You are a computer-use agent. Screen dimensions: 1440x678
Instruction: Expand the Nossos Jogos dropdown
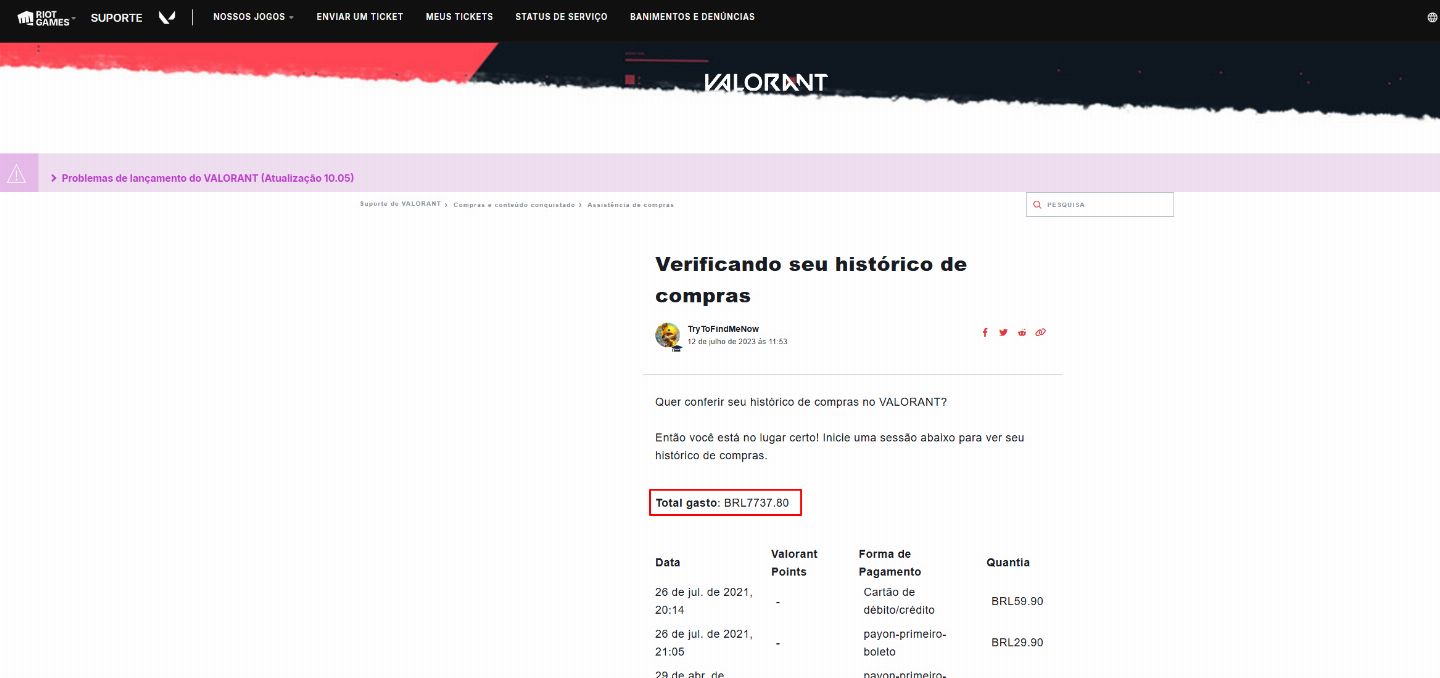coord(253,17)
